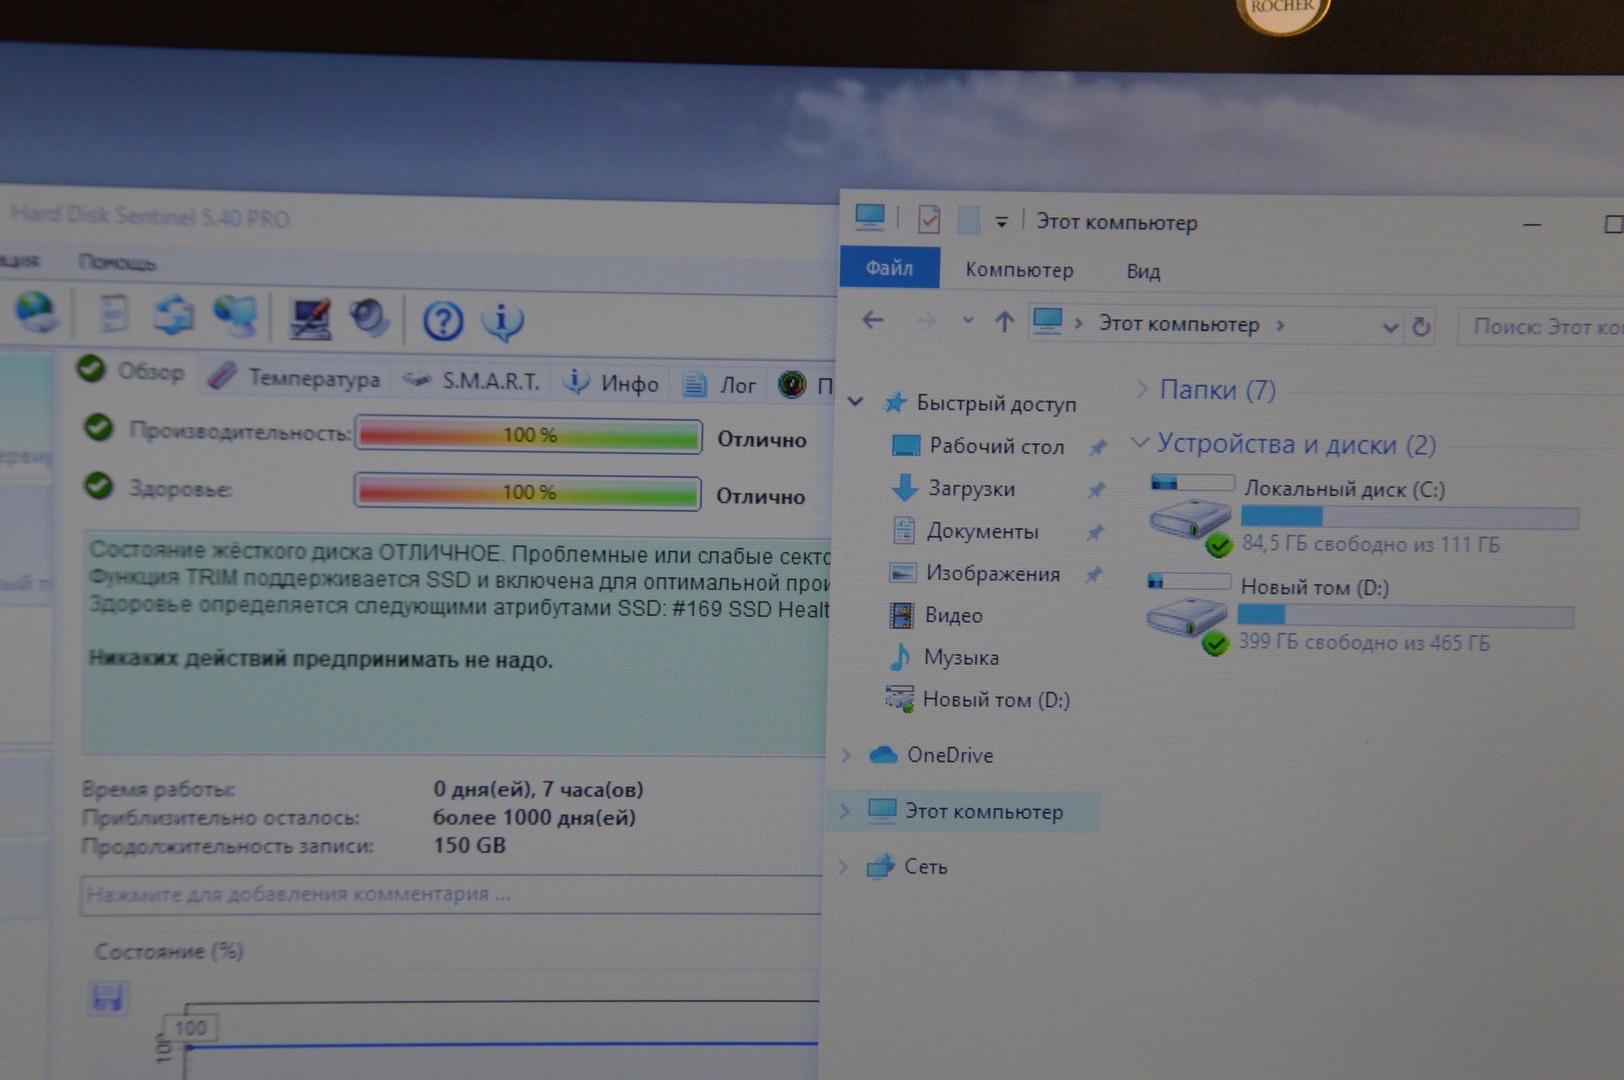Go back with the Explorer back arrow
The image size is (1624, 1080).
click(873, 320)
